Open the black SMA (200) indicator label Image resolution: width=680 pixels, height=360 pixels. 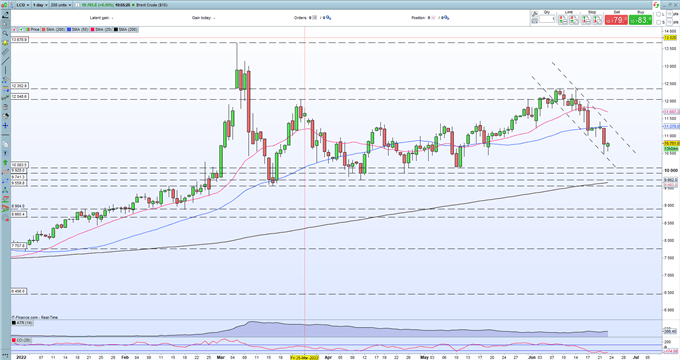click(126, 29)
